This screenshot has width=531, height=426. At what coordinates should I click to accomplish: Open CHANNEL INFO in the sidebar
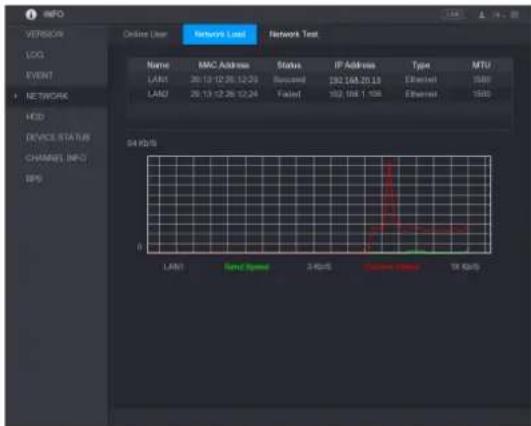[x=56, y=158]
